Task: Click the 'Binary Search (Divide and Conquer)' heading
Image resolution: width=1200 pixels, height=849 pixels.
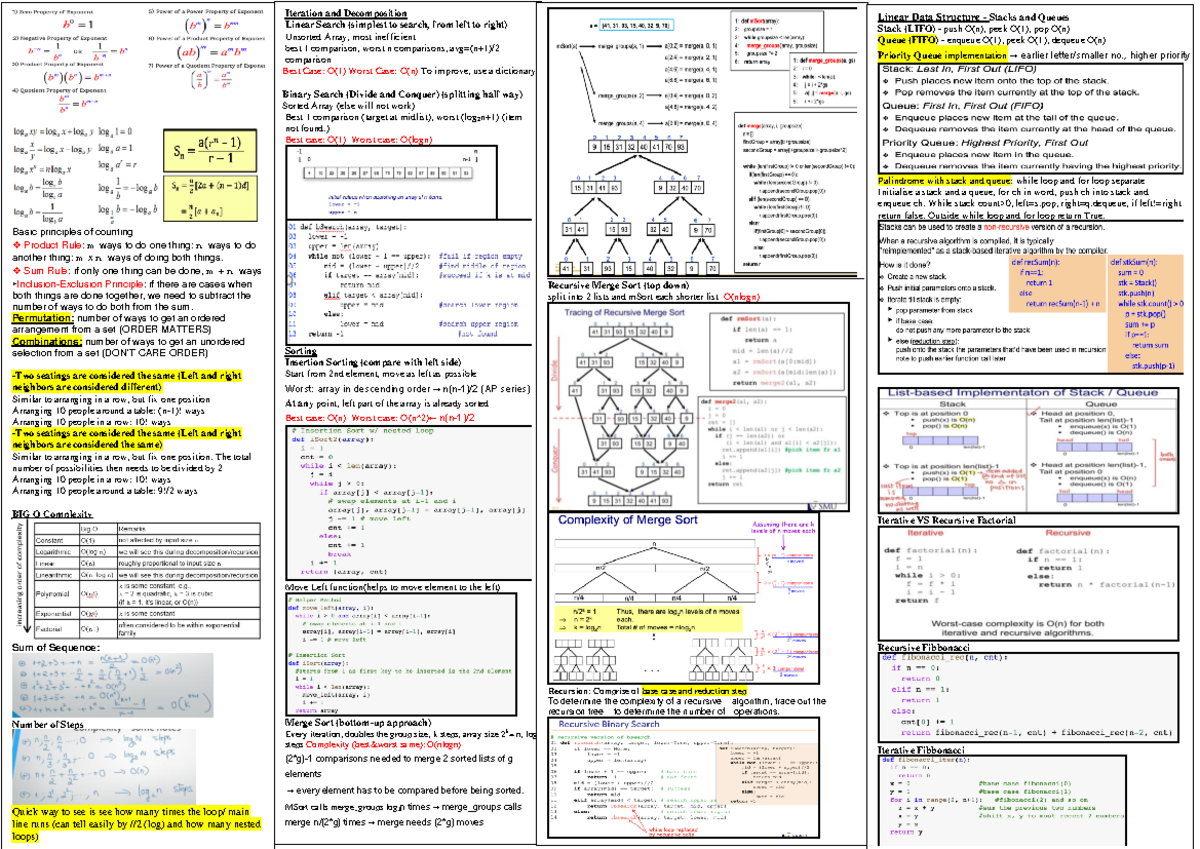Action: point(404,93)
